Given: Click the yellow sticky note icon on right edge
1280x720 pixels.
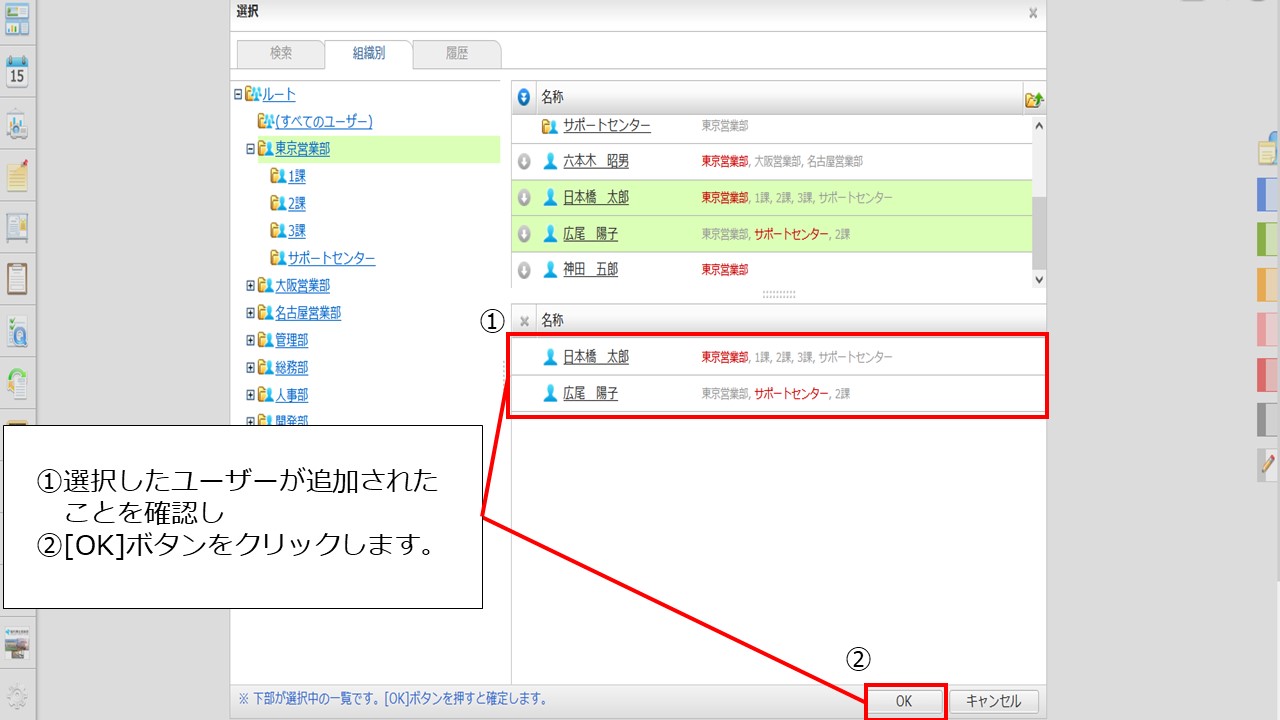Looking at the screenshot, I should coord(1267,151).
